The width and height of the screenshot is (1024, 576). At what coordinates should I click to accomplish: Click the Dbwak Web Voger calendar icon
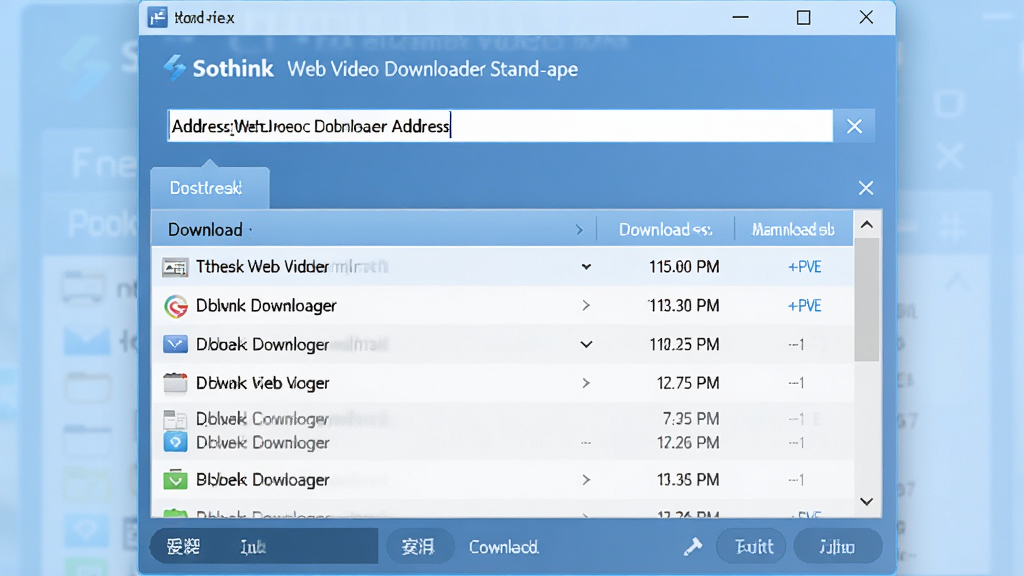(175, 383)
